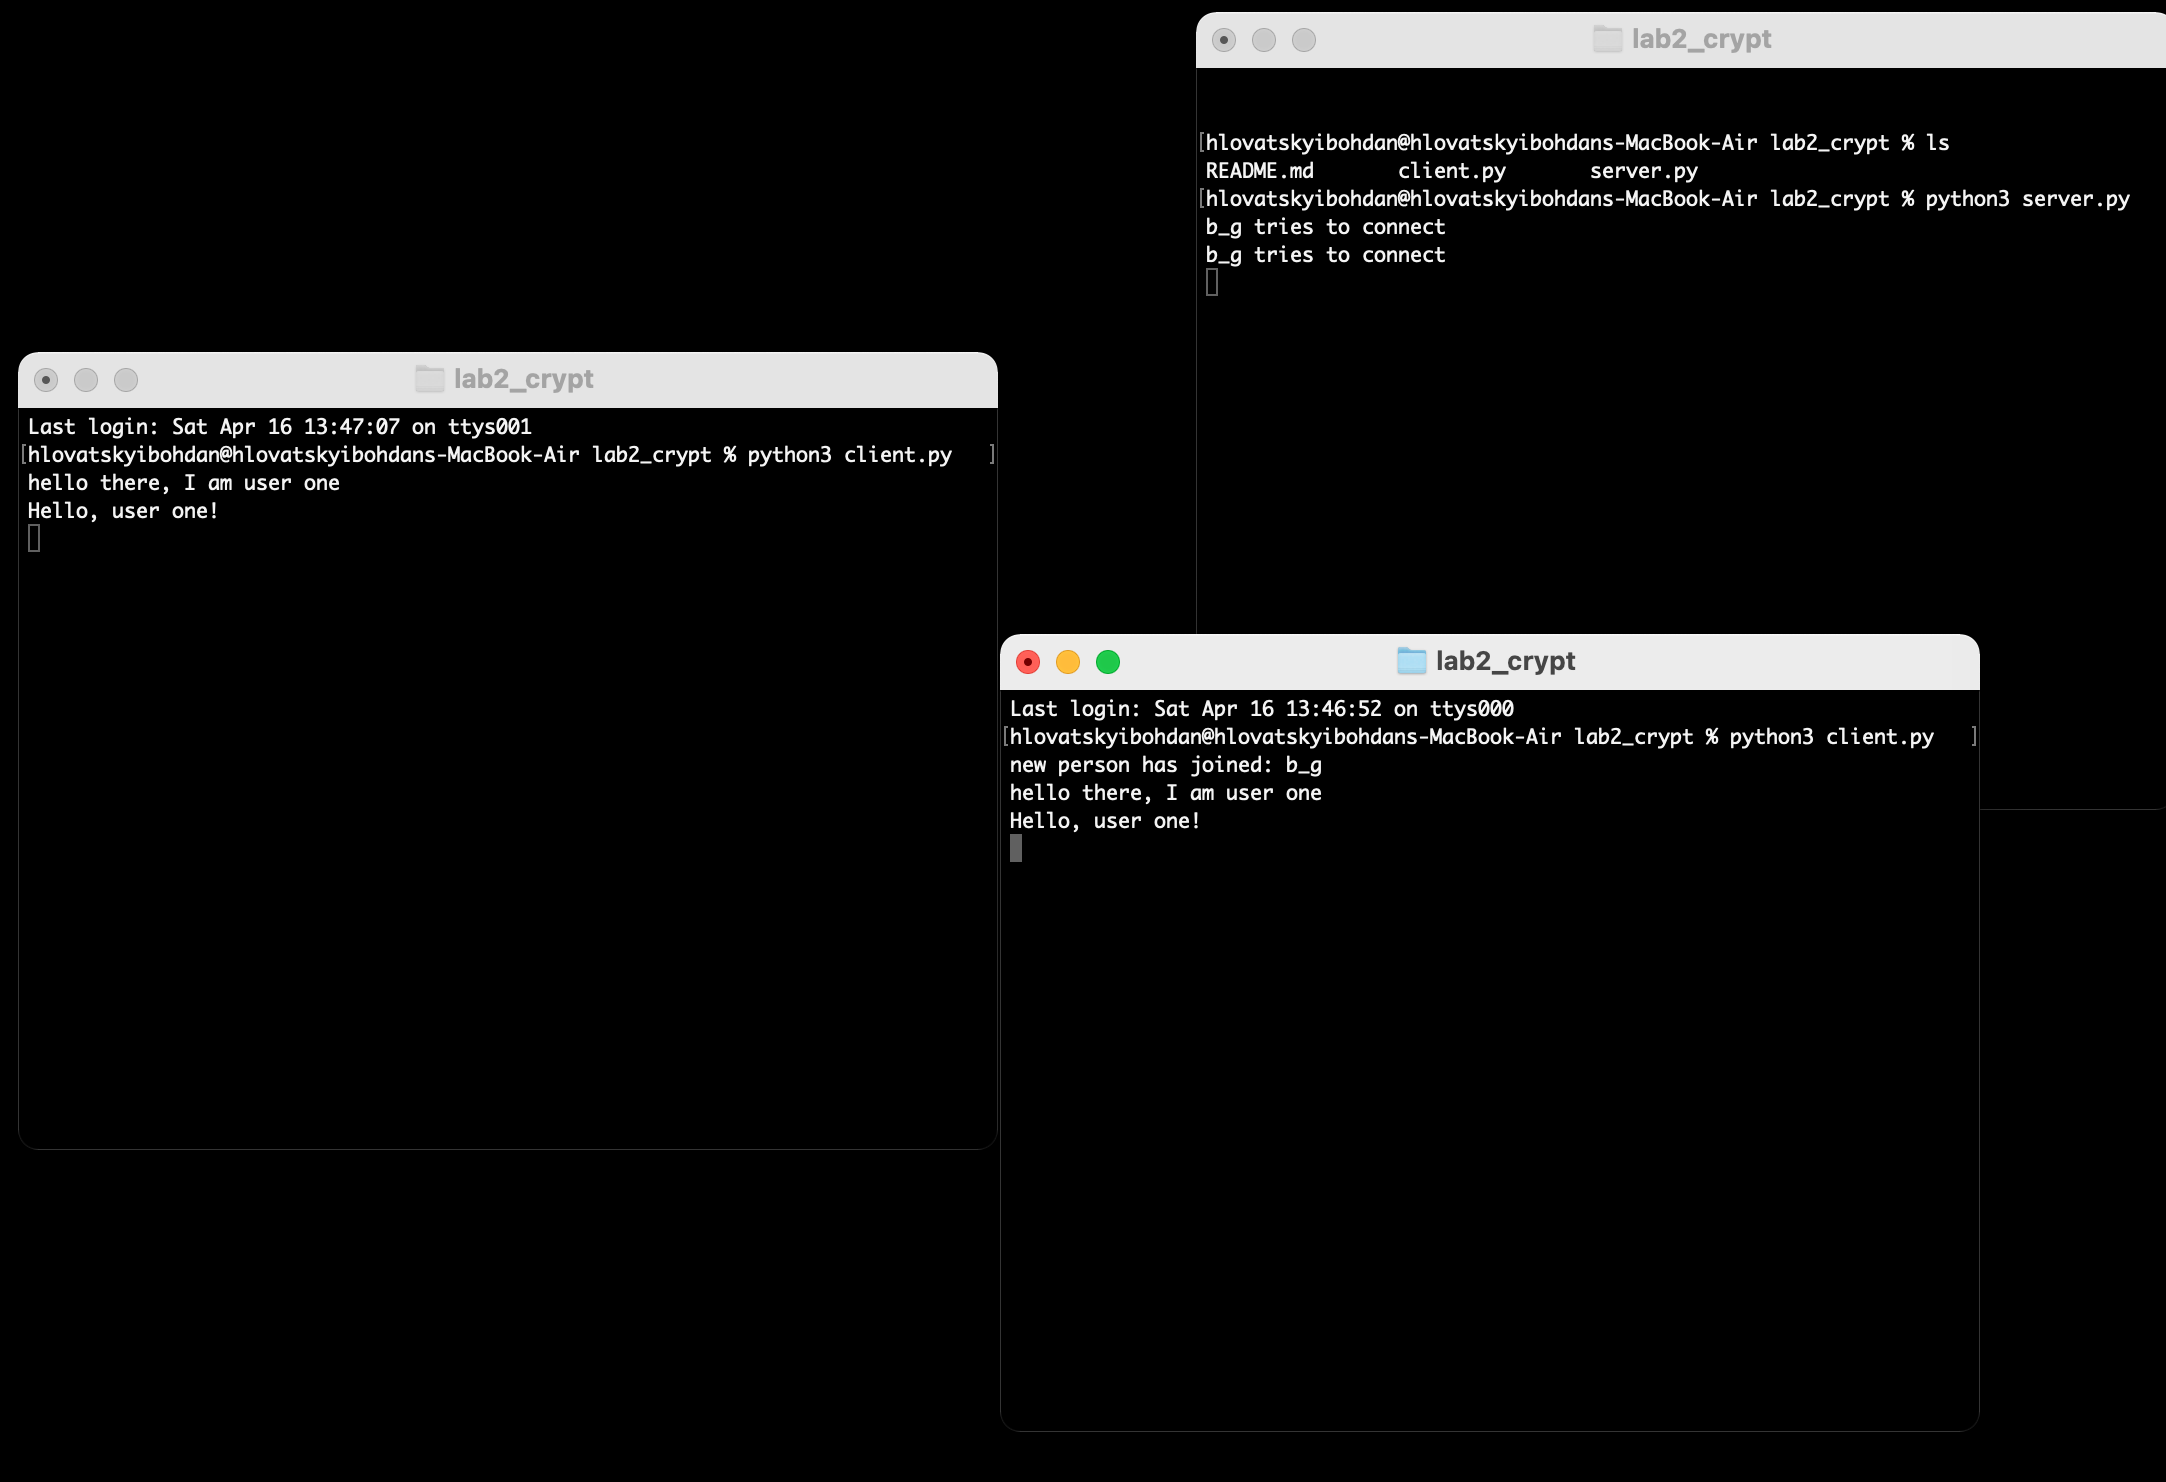
Task: Click minimize button of server terminal window
Action: [x=1264, y=40]
